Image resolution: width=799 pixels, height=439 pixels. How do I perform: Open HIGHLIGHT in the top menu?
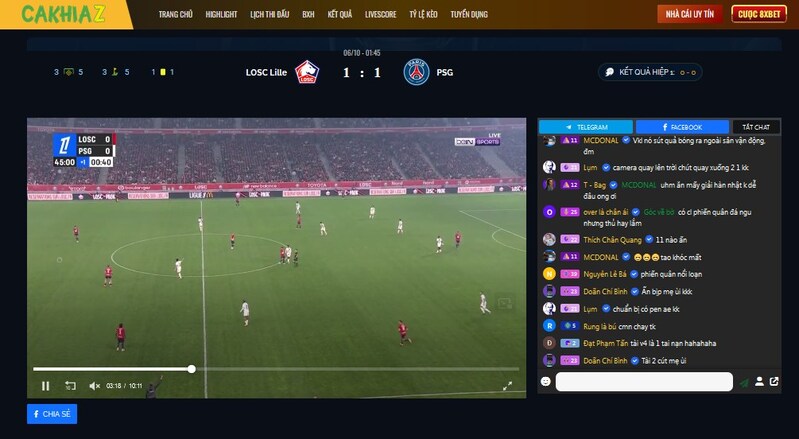221,14
